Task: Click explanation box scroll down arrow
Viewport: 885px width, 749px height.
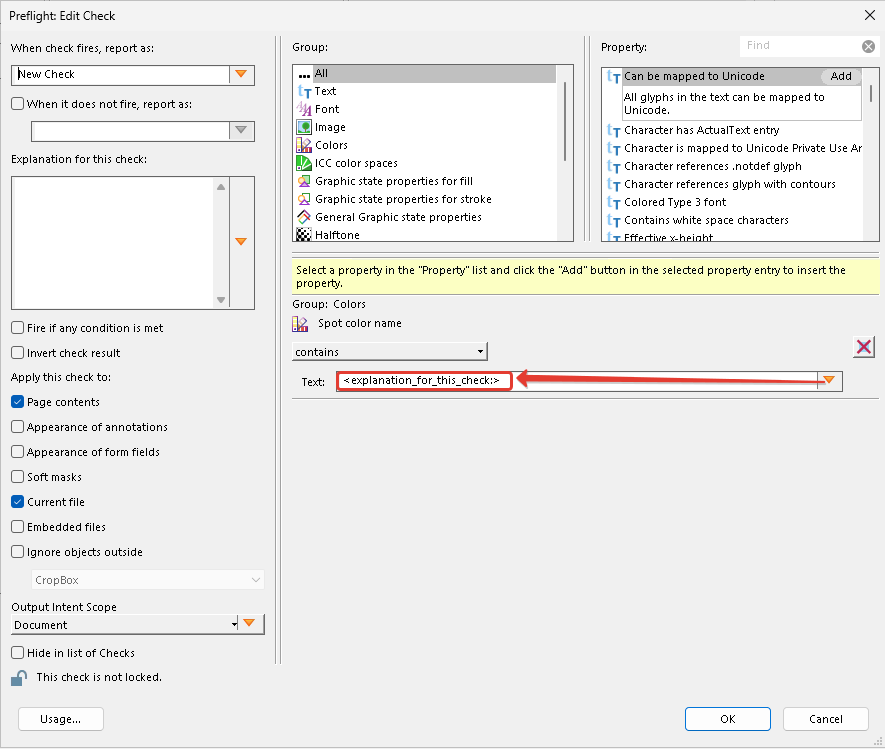Action: pos(221,300)
